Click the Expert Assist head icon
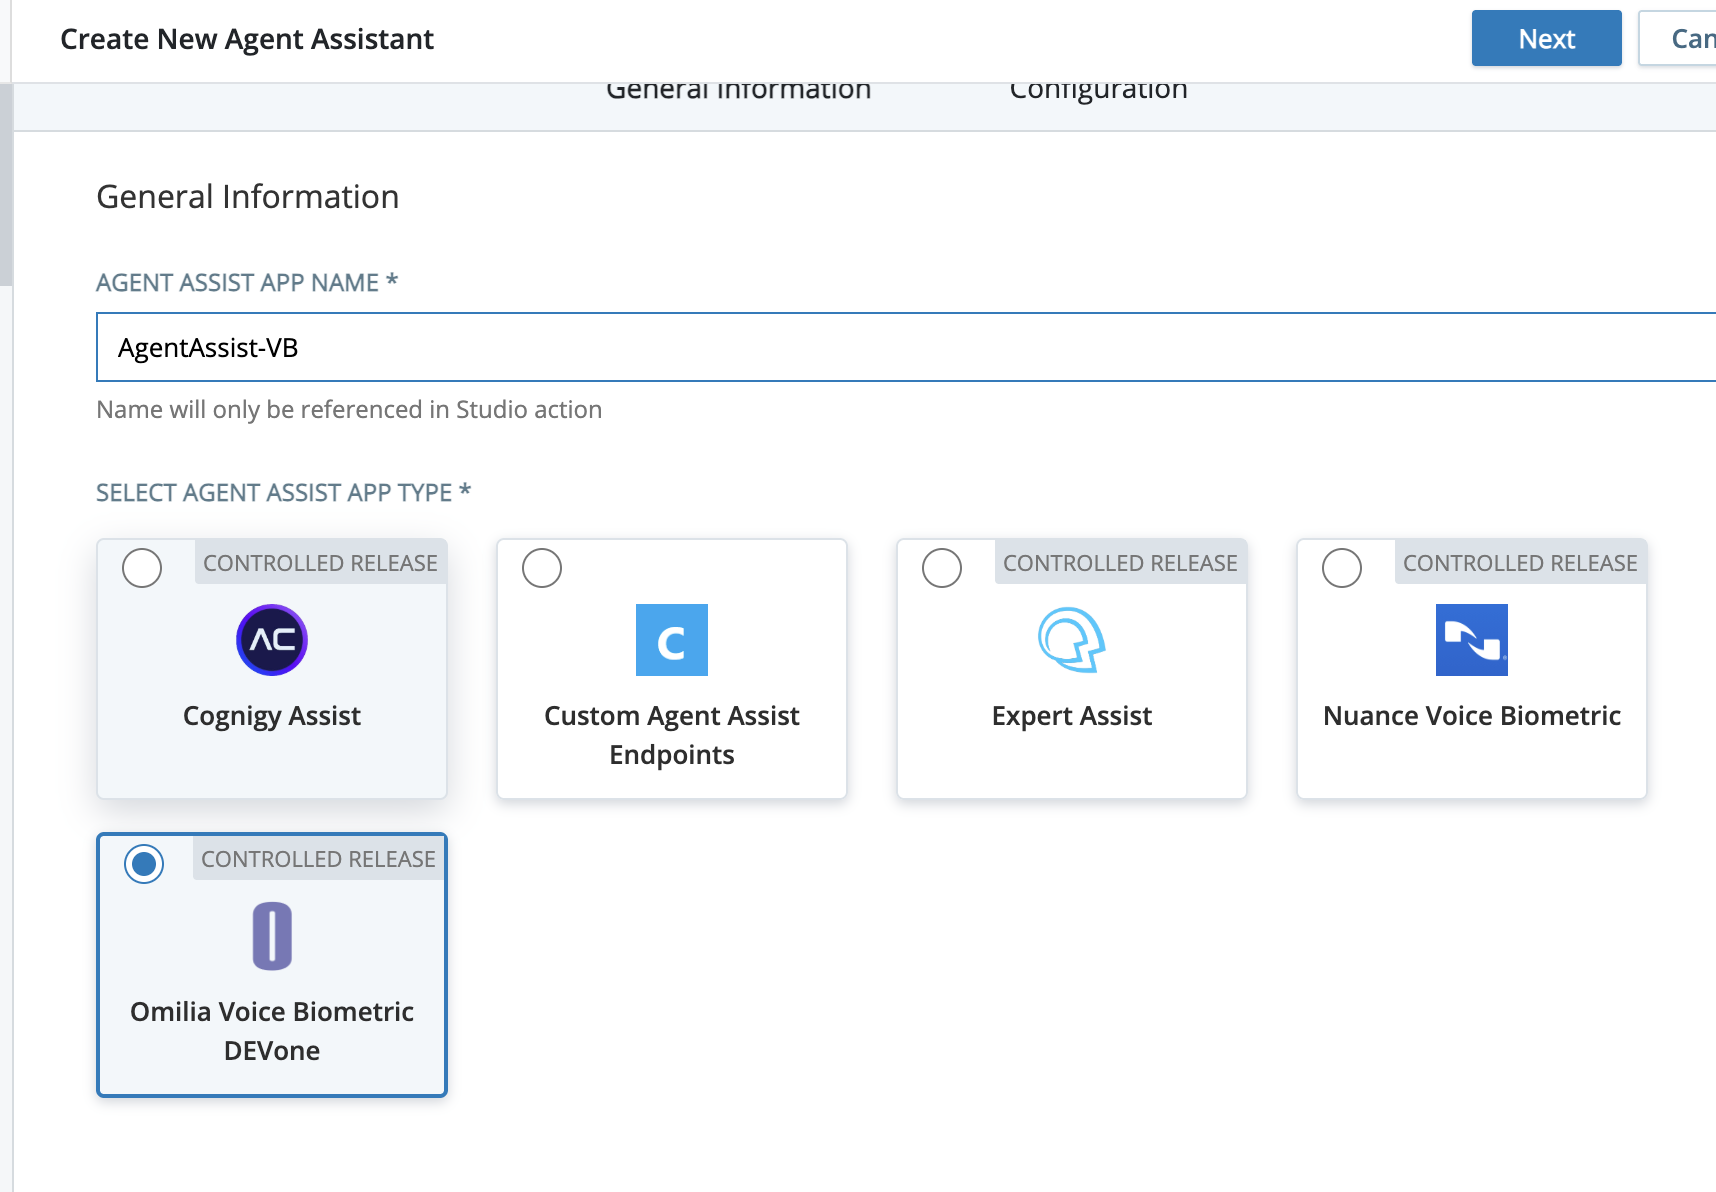 pyautogui.click(x=1072, y=640)
